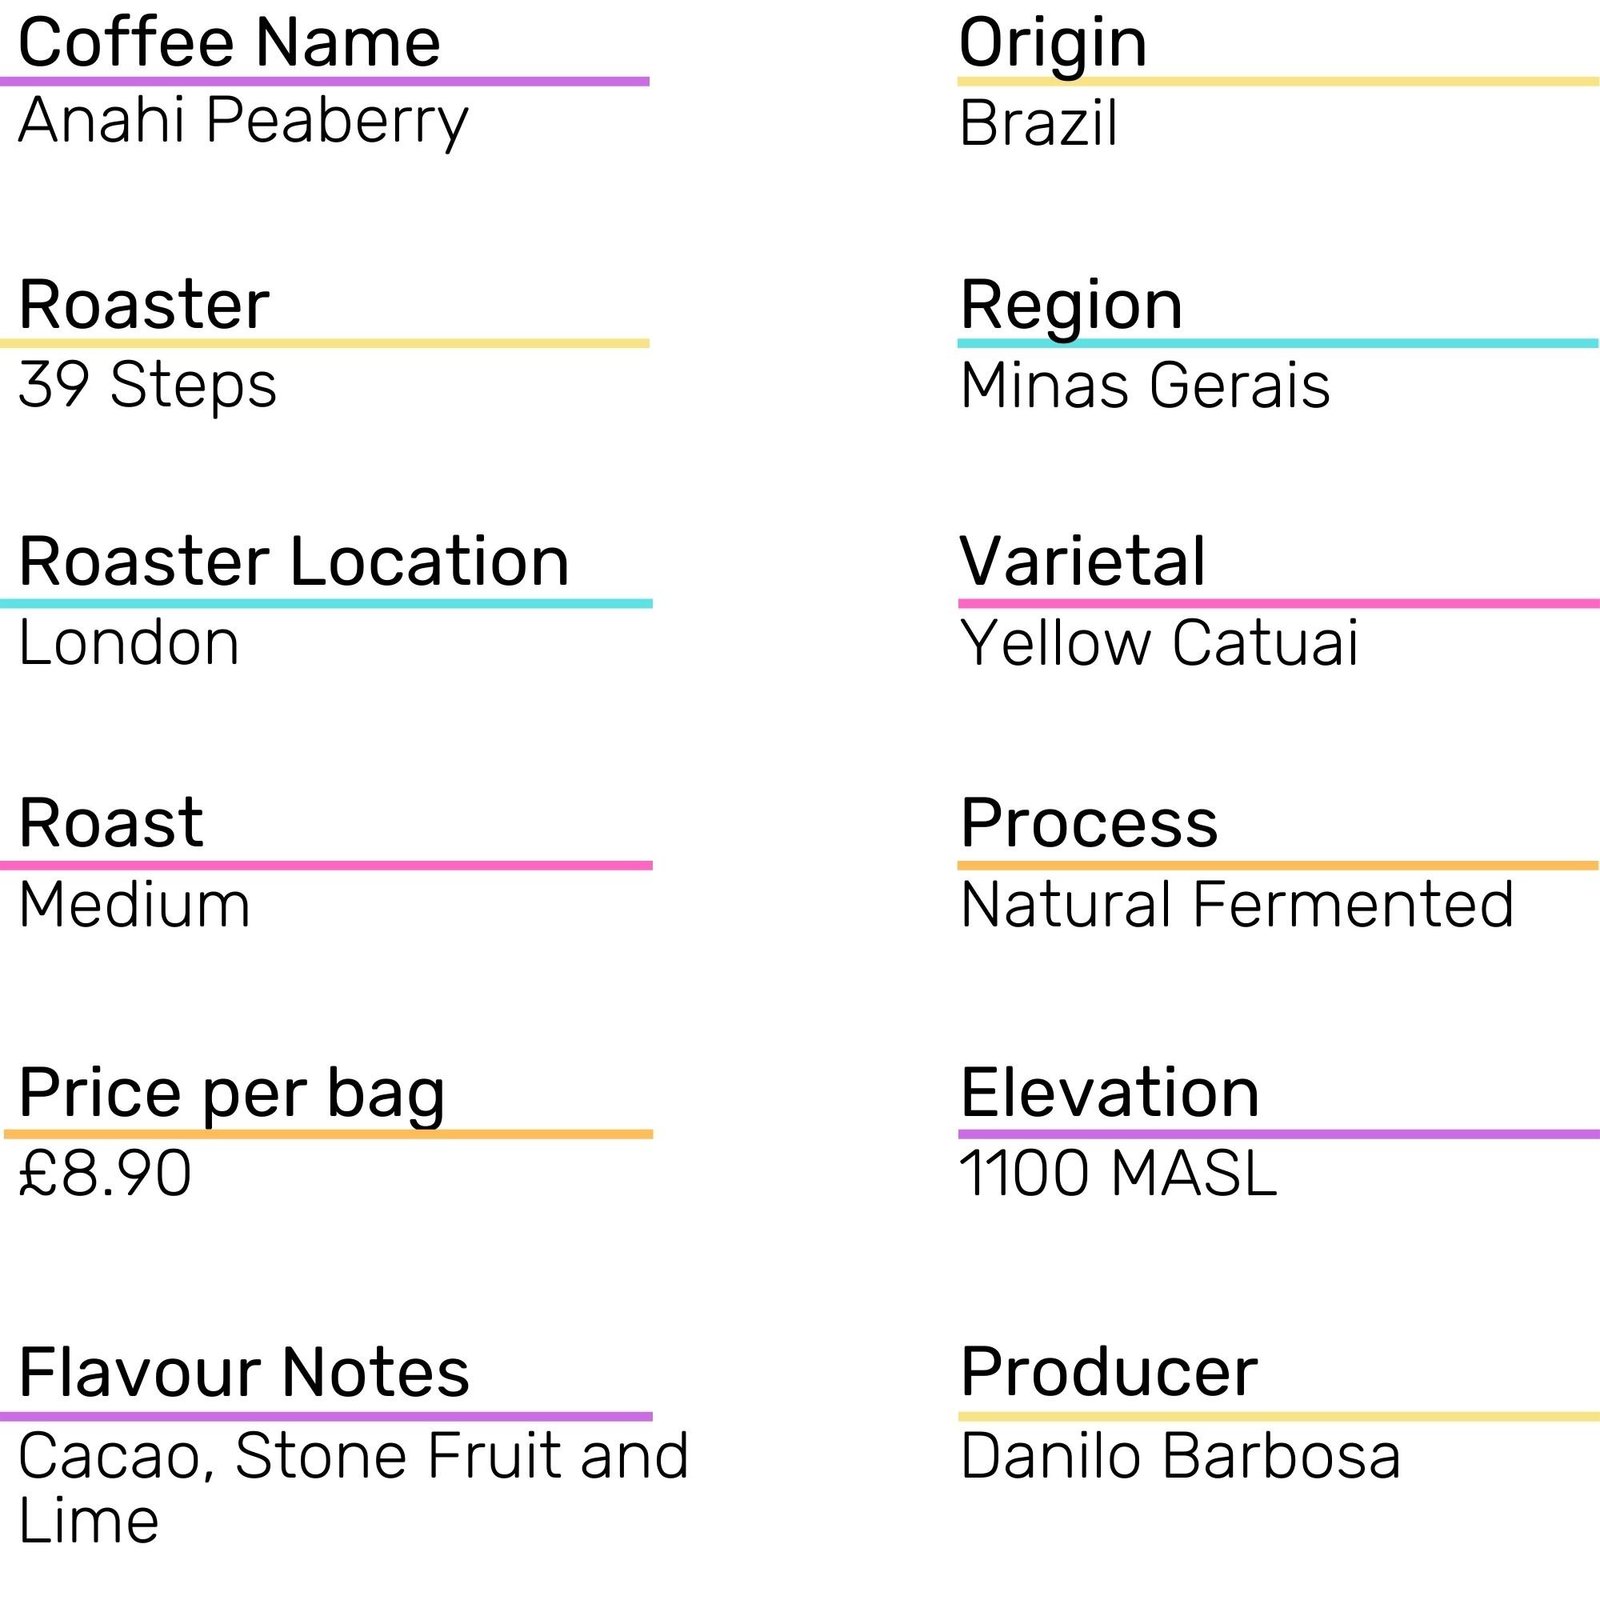
Task: Select the £8.90 price value
Action: click(x=105, y=1173)
